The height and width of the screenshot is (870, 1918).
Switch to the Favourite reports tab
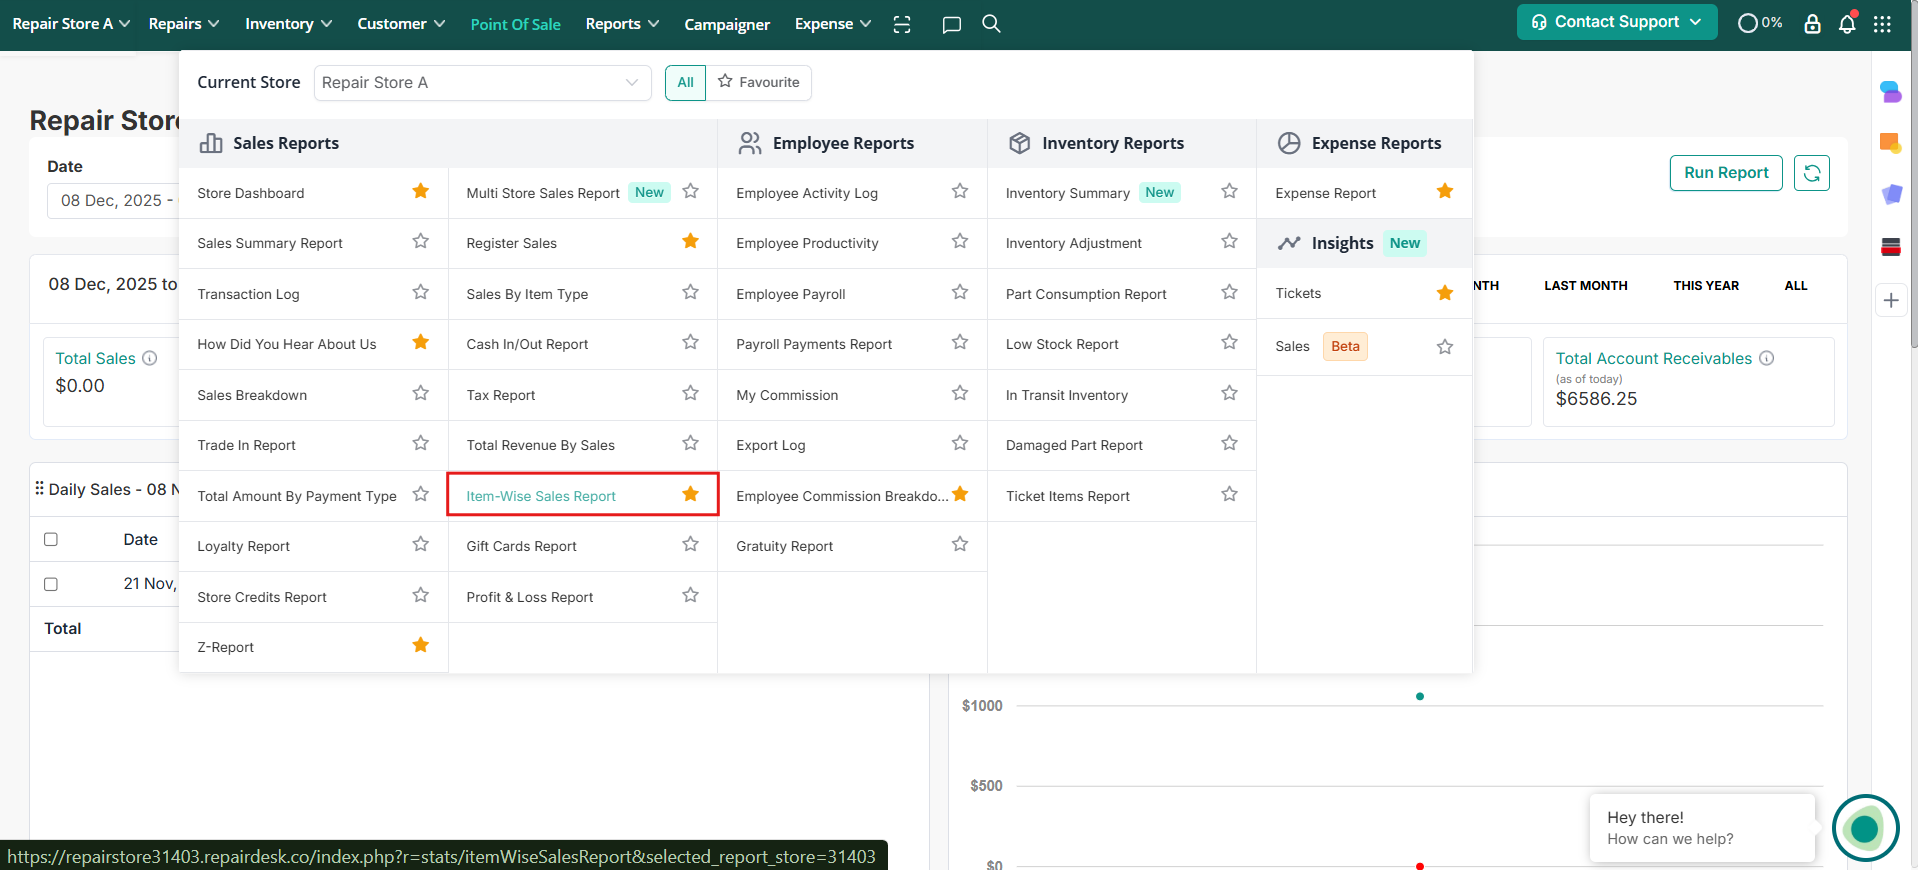coord(759,83)
